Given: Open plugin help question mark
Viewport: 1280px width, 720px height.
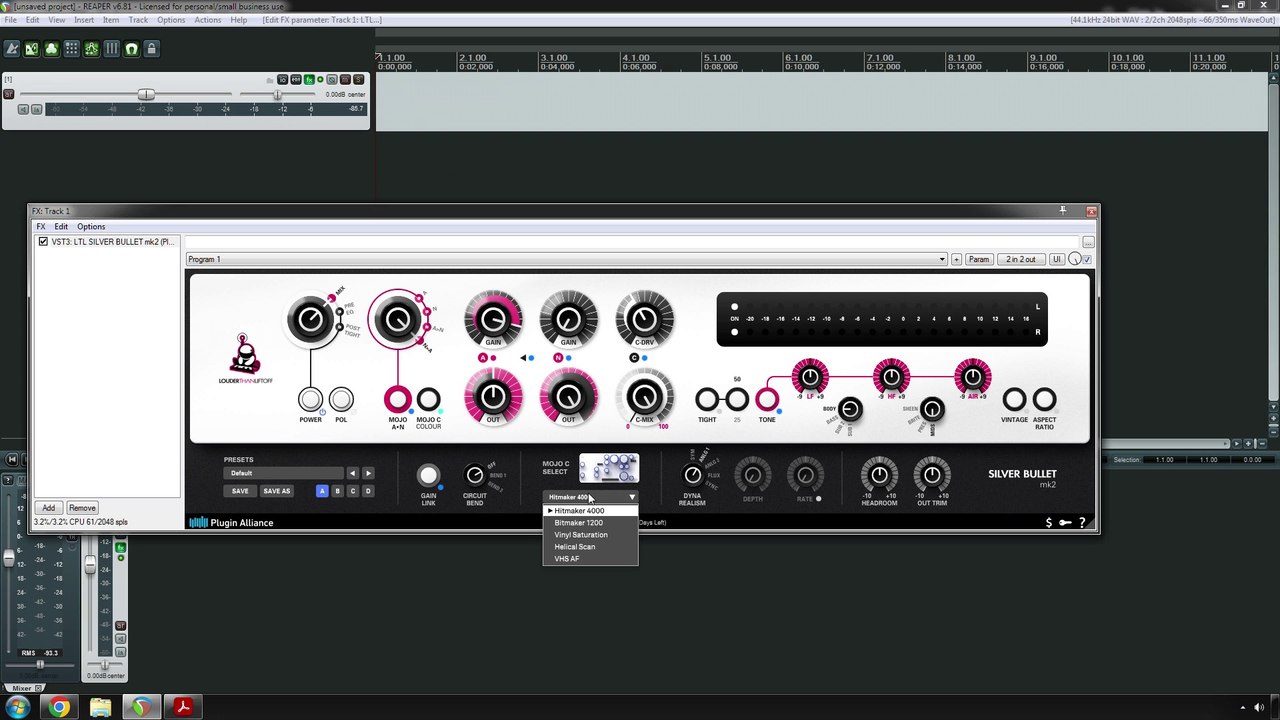Looking at the screenshot, I should (x=1082, y=522).
